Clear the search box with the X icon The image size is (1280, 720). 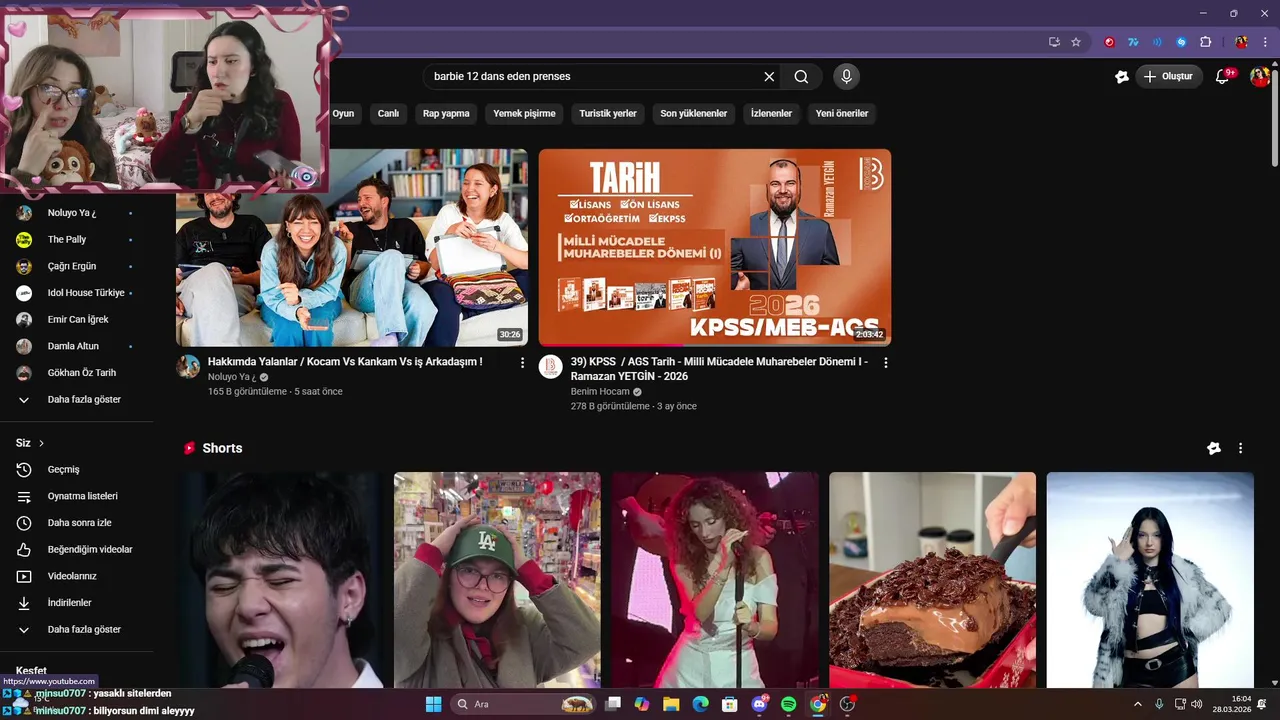(769, 77)
